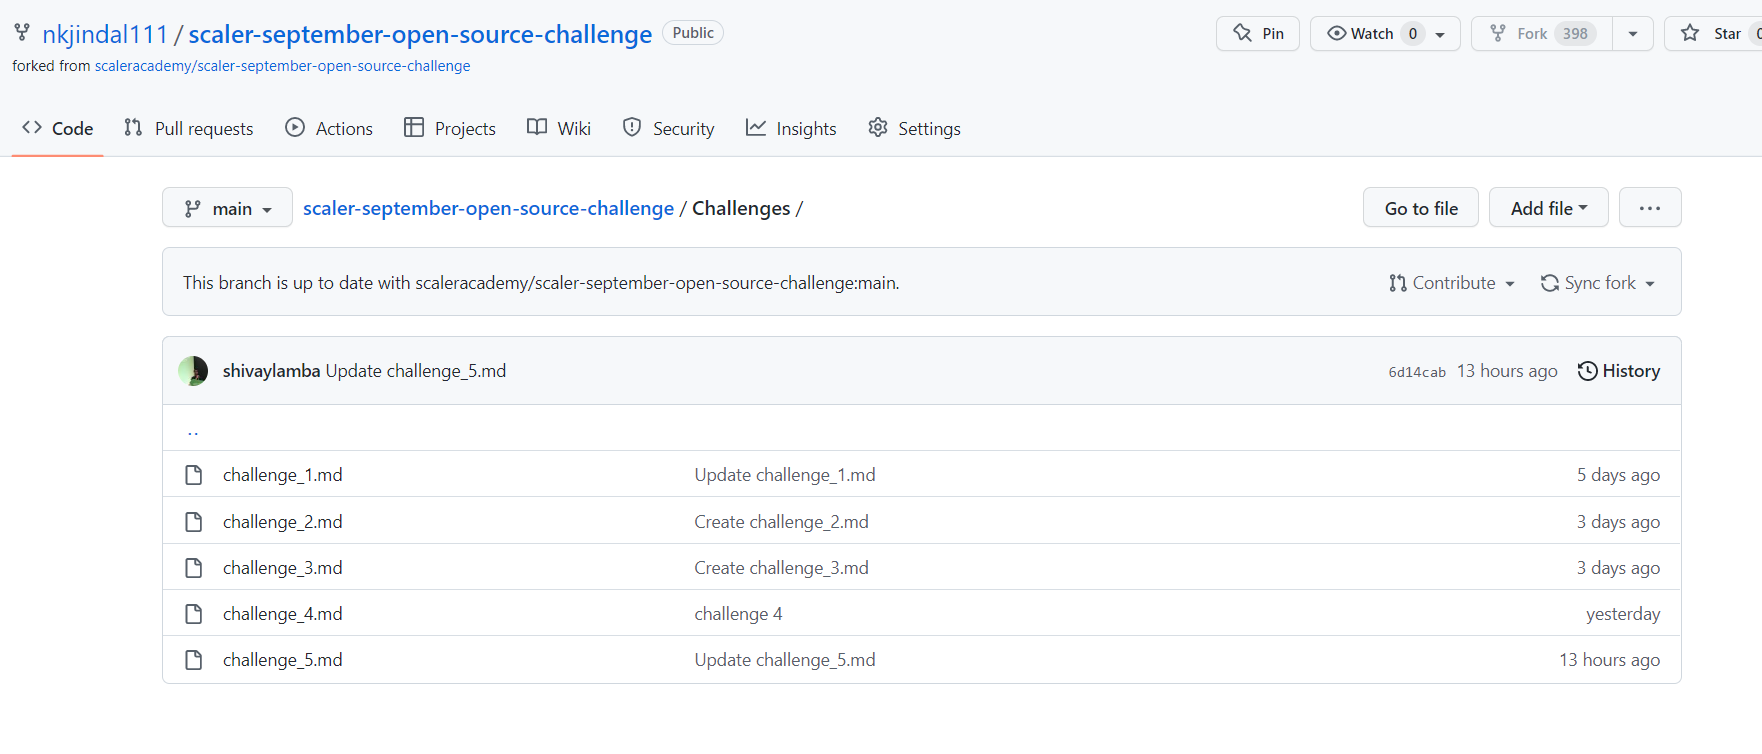Viewport: 1762px width, 754px height.
Task: Expand the dropdown arrow next to Fork
Action: (1633, 33)
